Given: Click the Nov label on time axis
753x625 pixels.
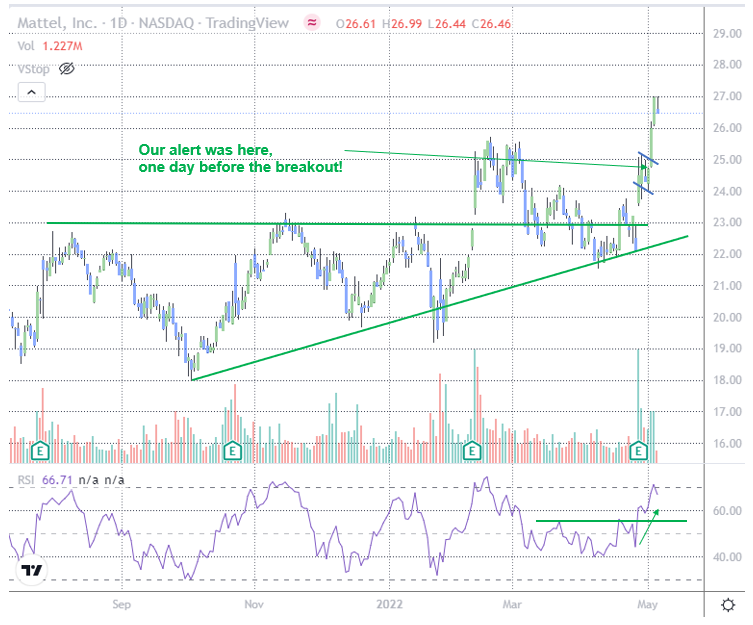Looking at the screenshot, I should pos(254,604).
